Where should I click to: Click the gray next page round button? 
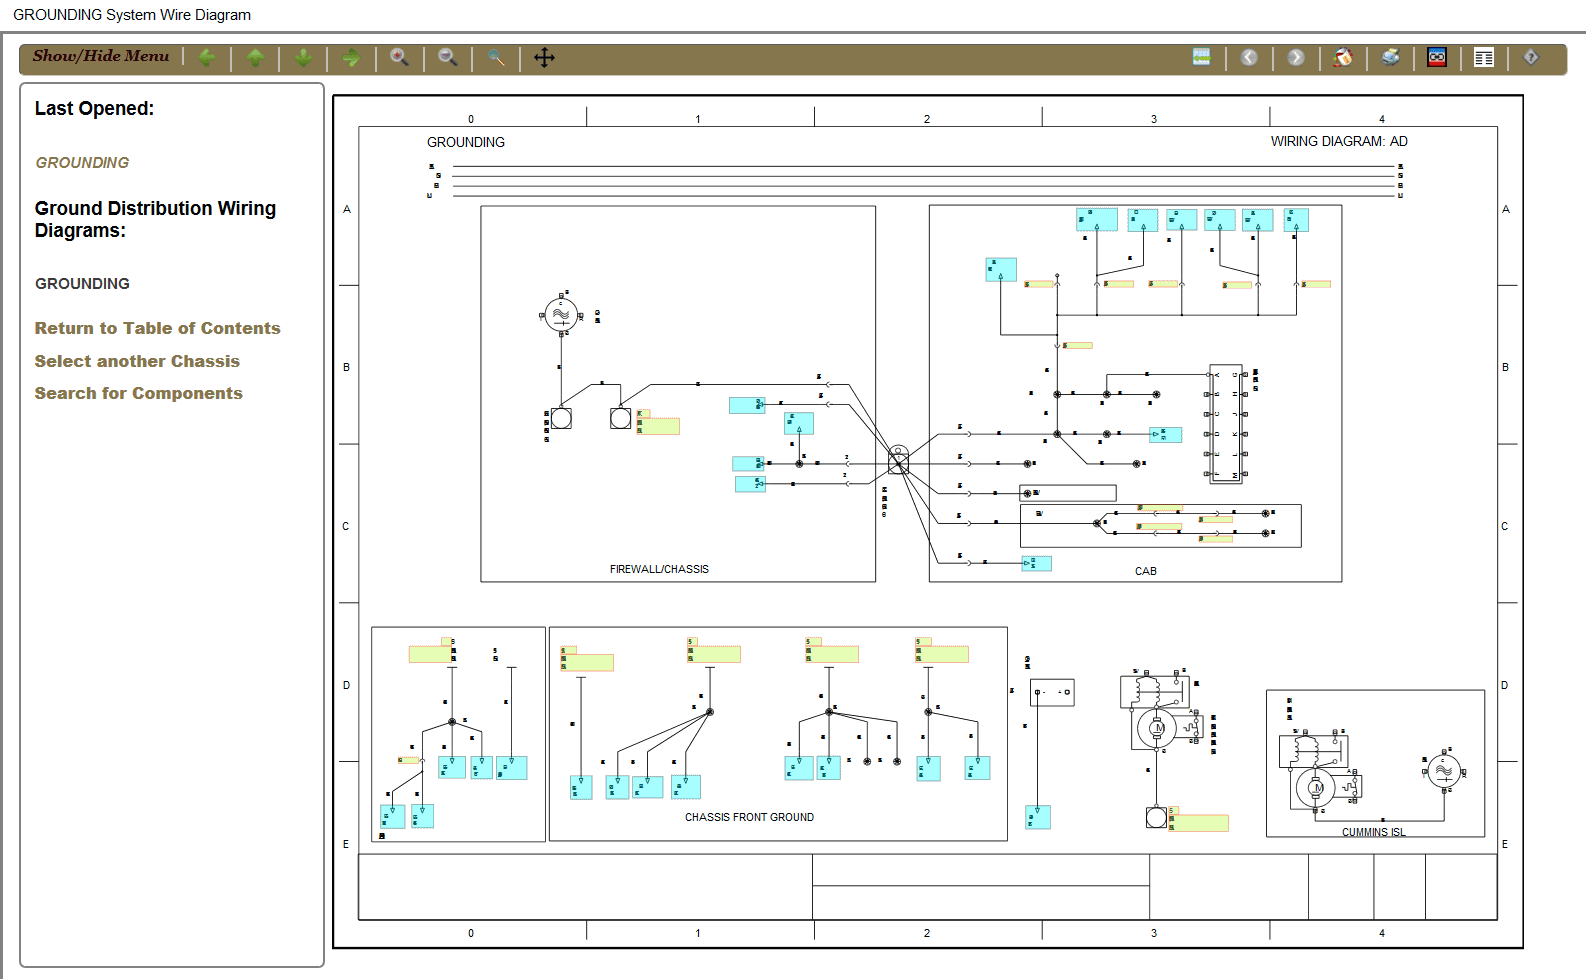[1296, 58]
